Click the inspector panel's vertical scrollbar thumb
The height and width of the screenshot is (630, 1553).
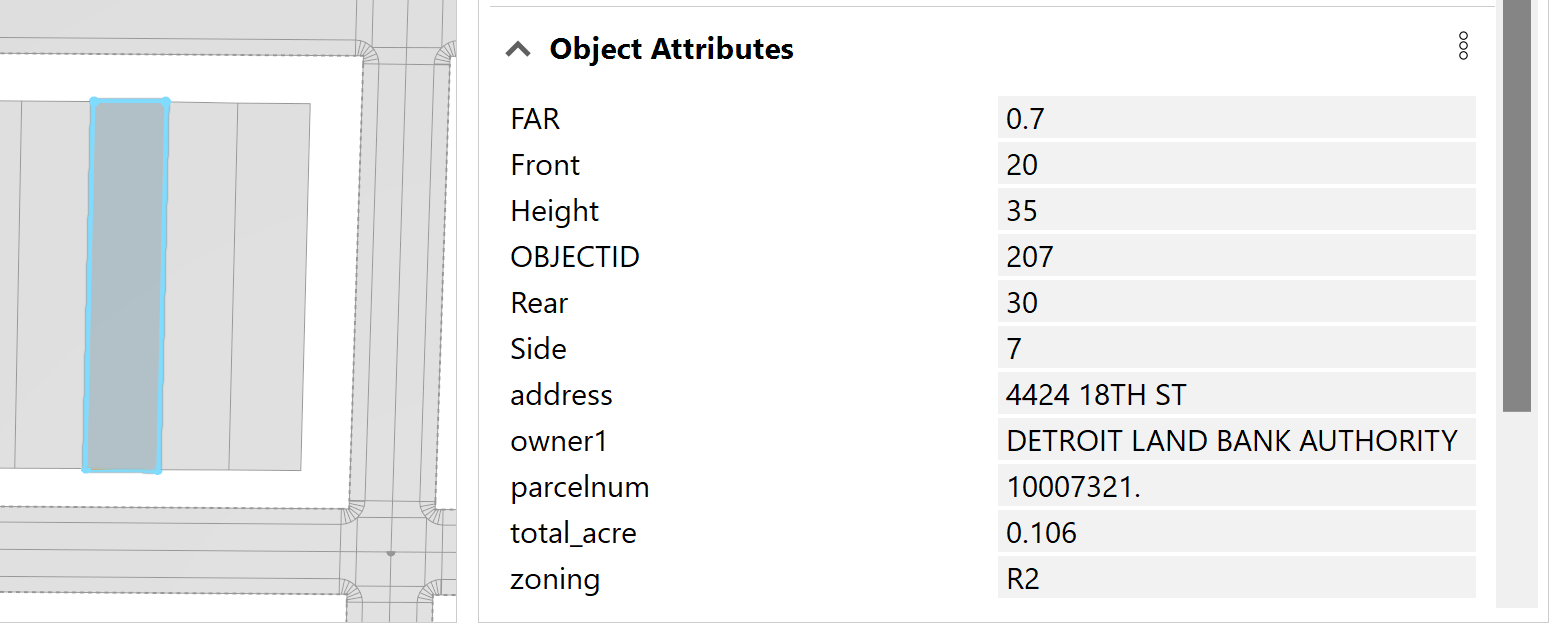[1516, 200]
